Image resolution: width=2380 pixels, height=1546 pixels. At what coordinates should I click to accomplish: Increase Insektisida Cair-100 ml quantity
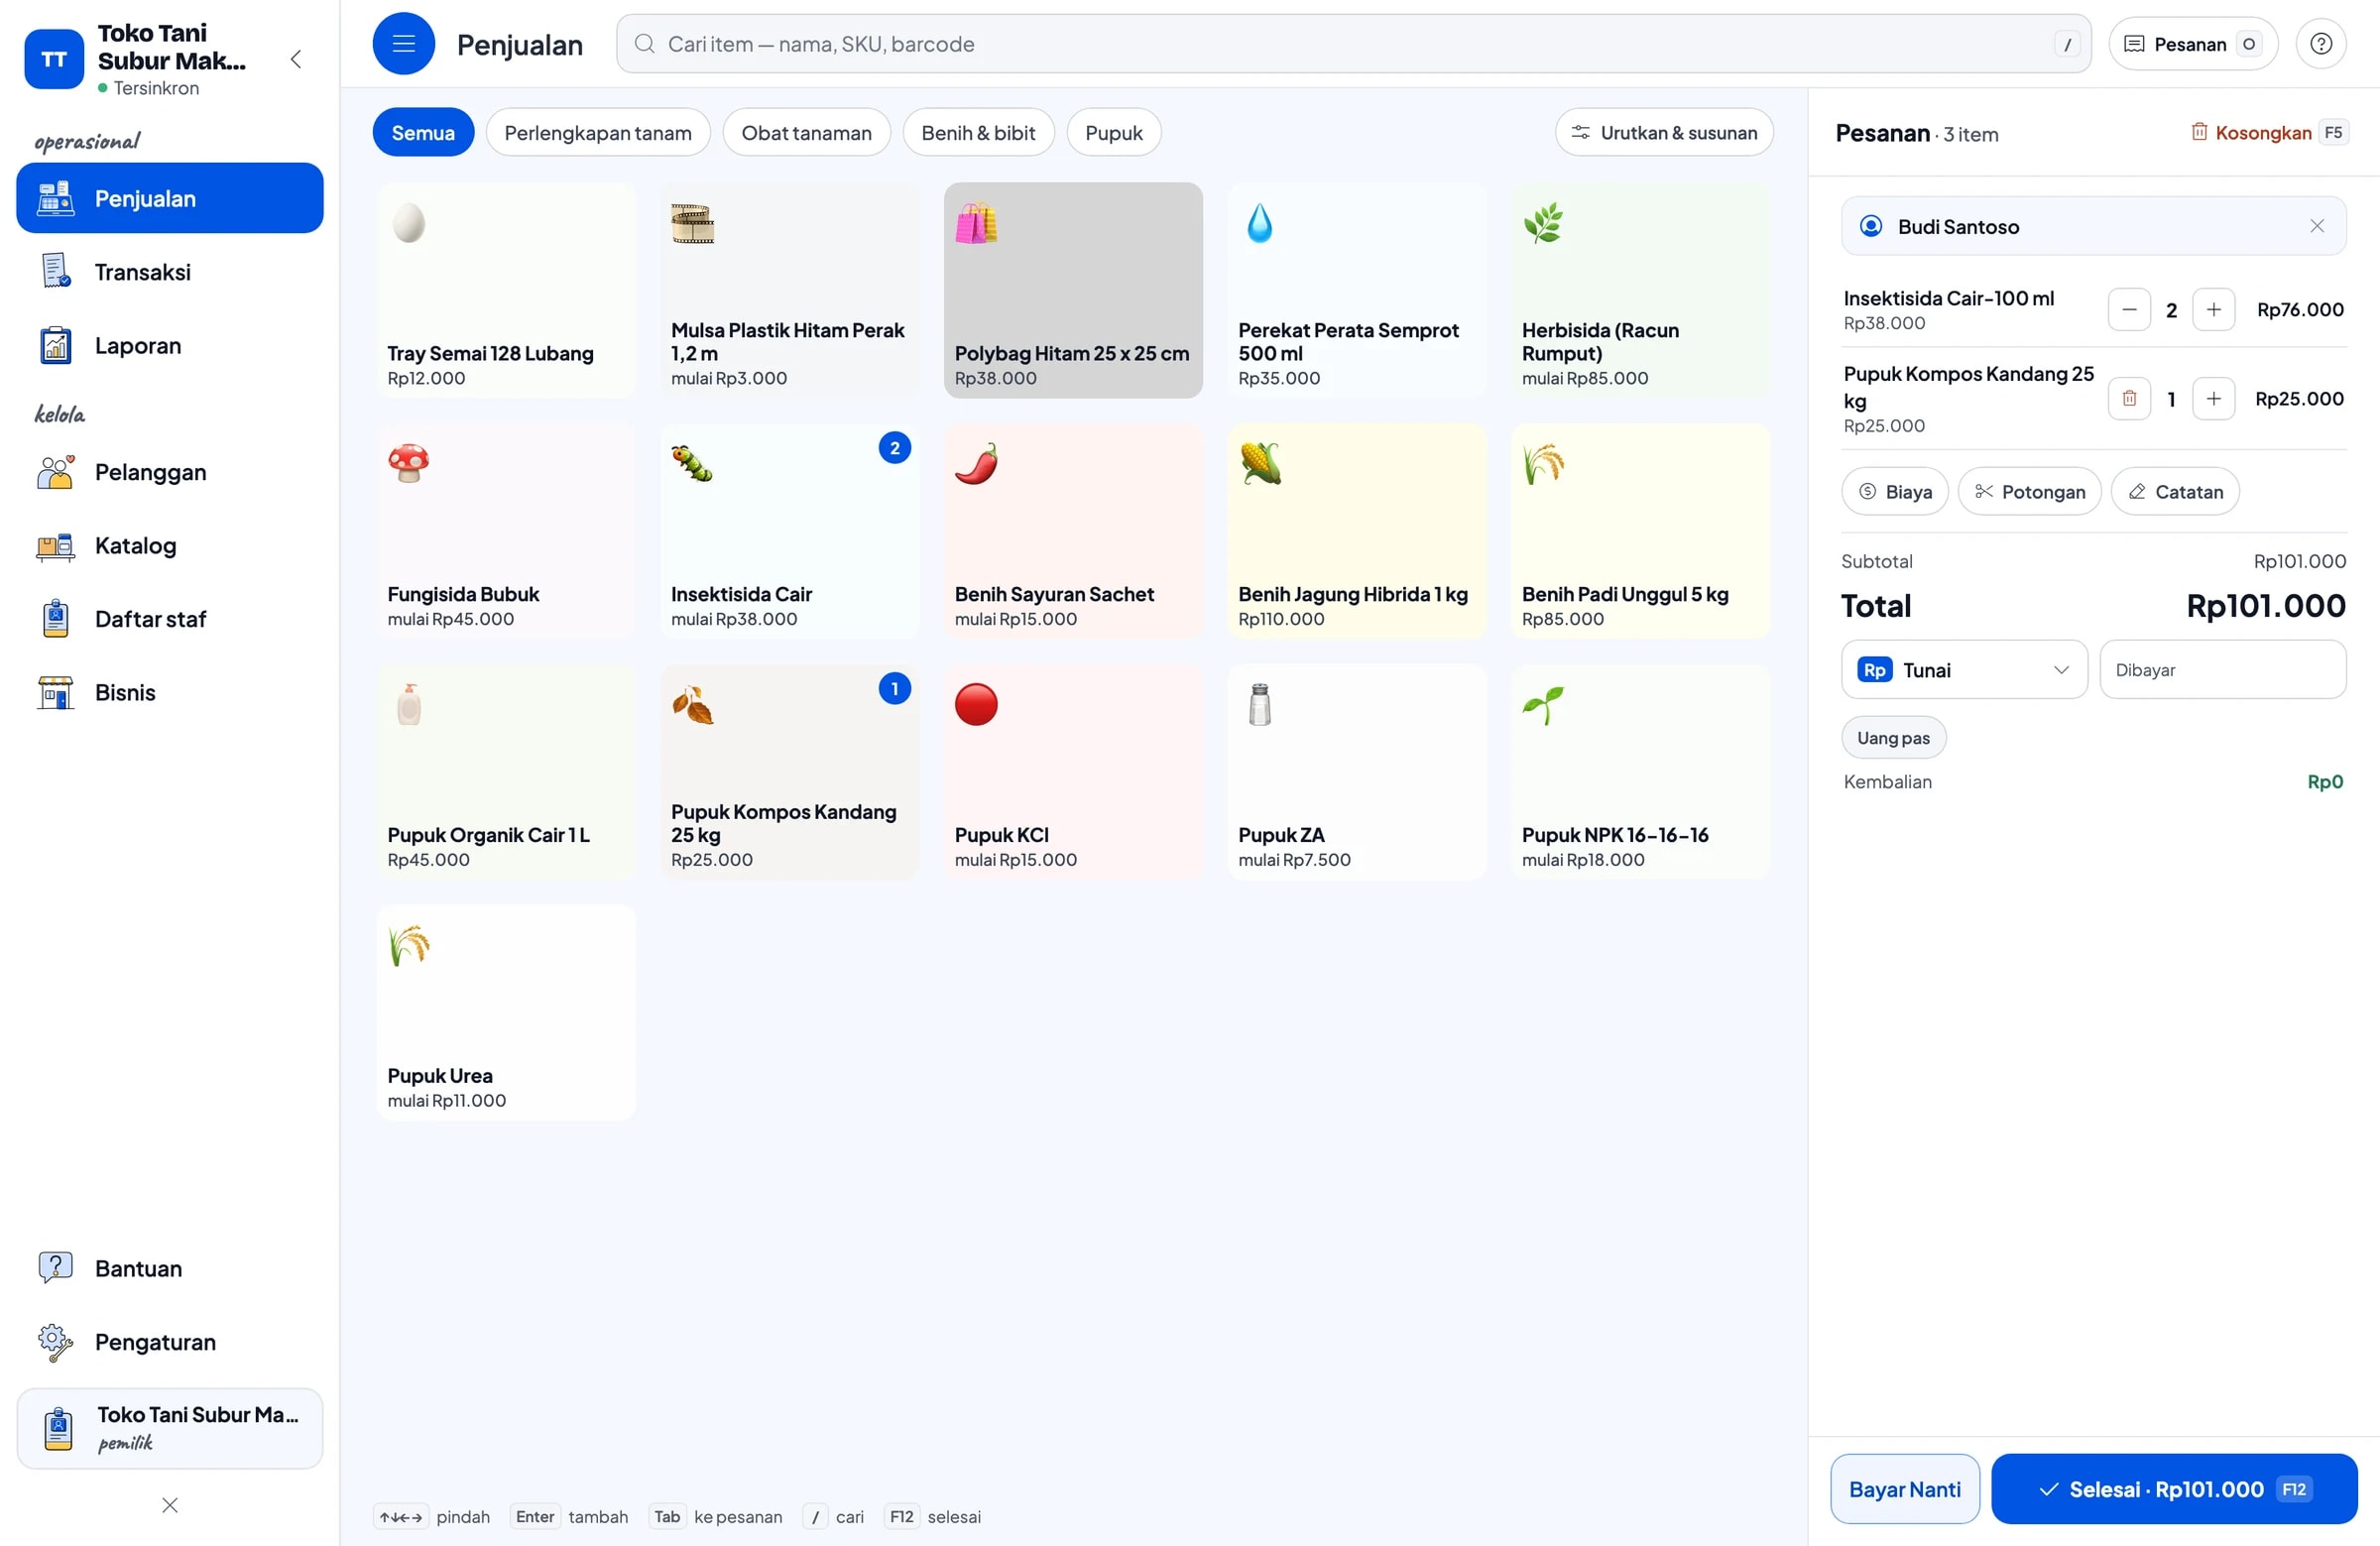(x=2213, y=310)
